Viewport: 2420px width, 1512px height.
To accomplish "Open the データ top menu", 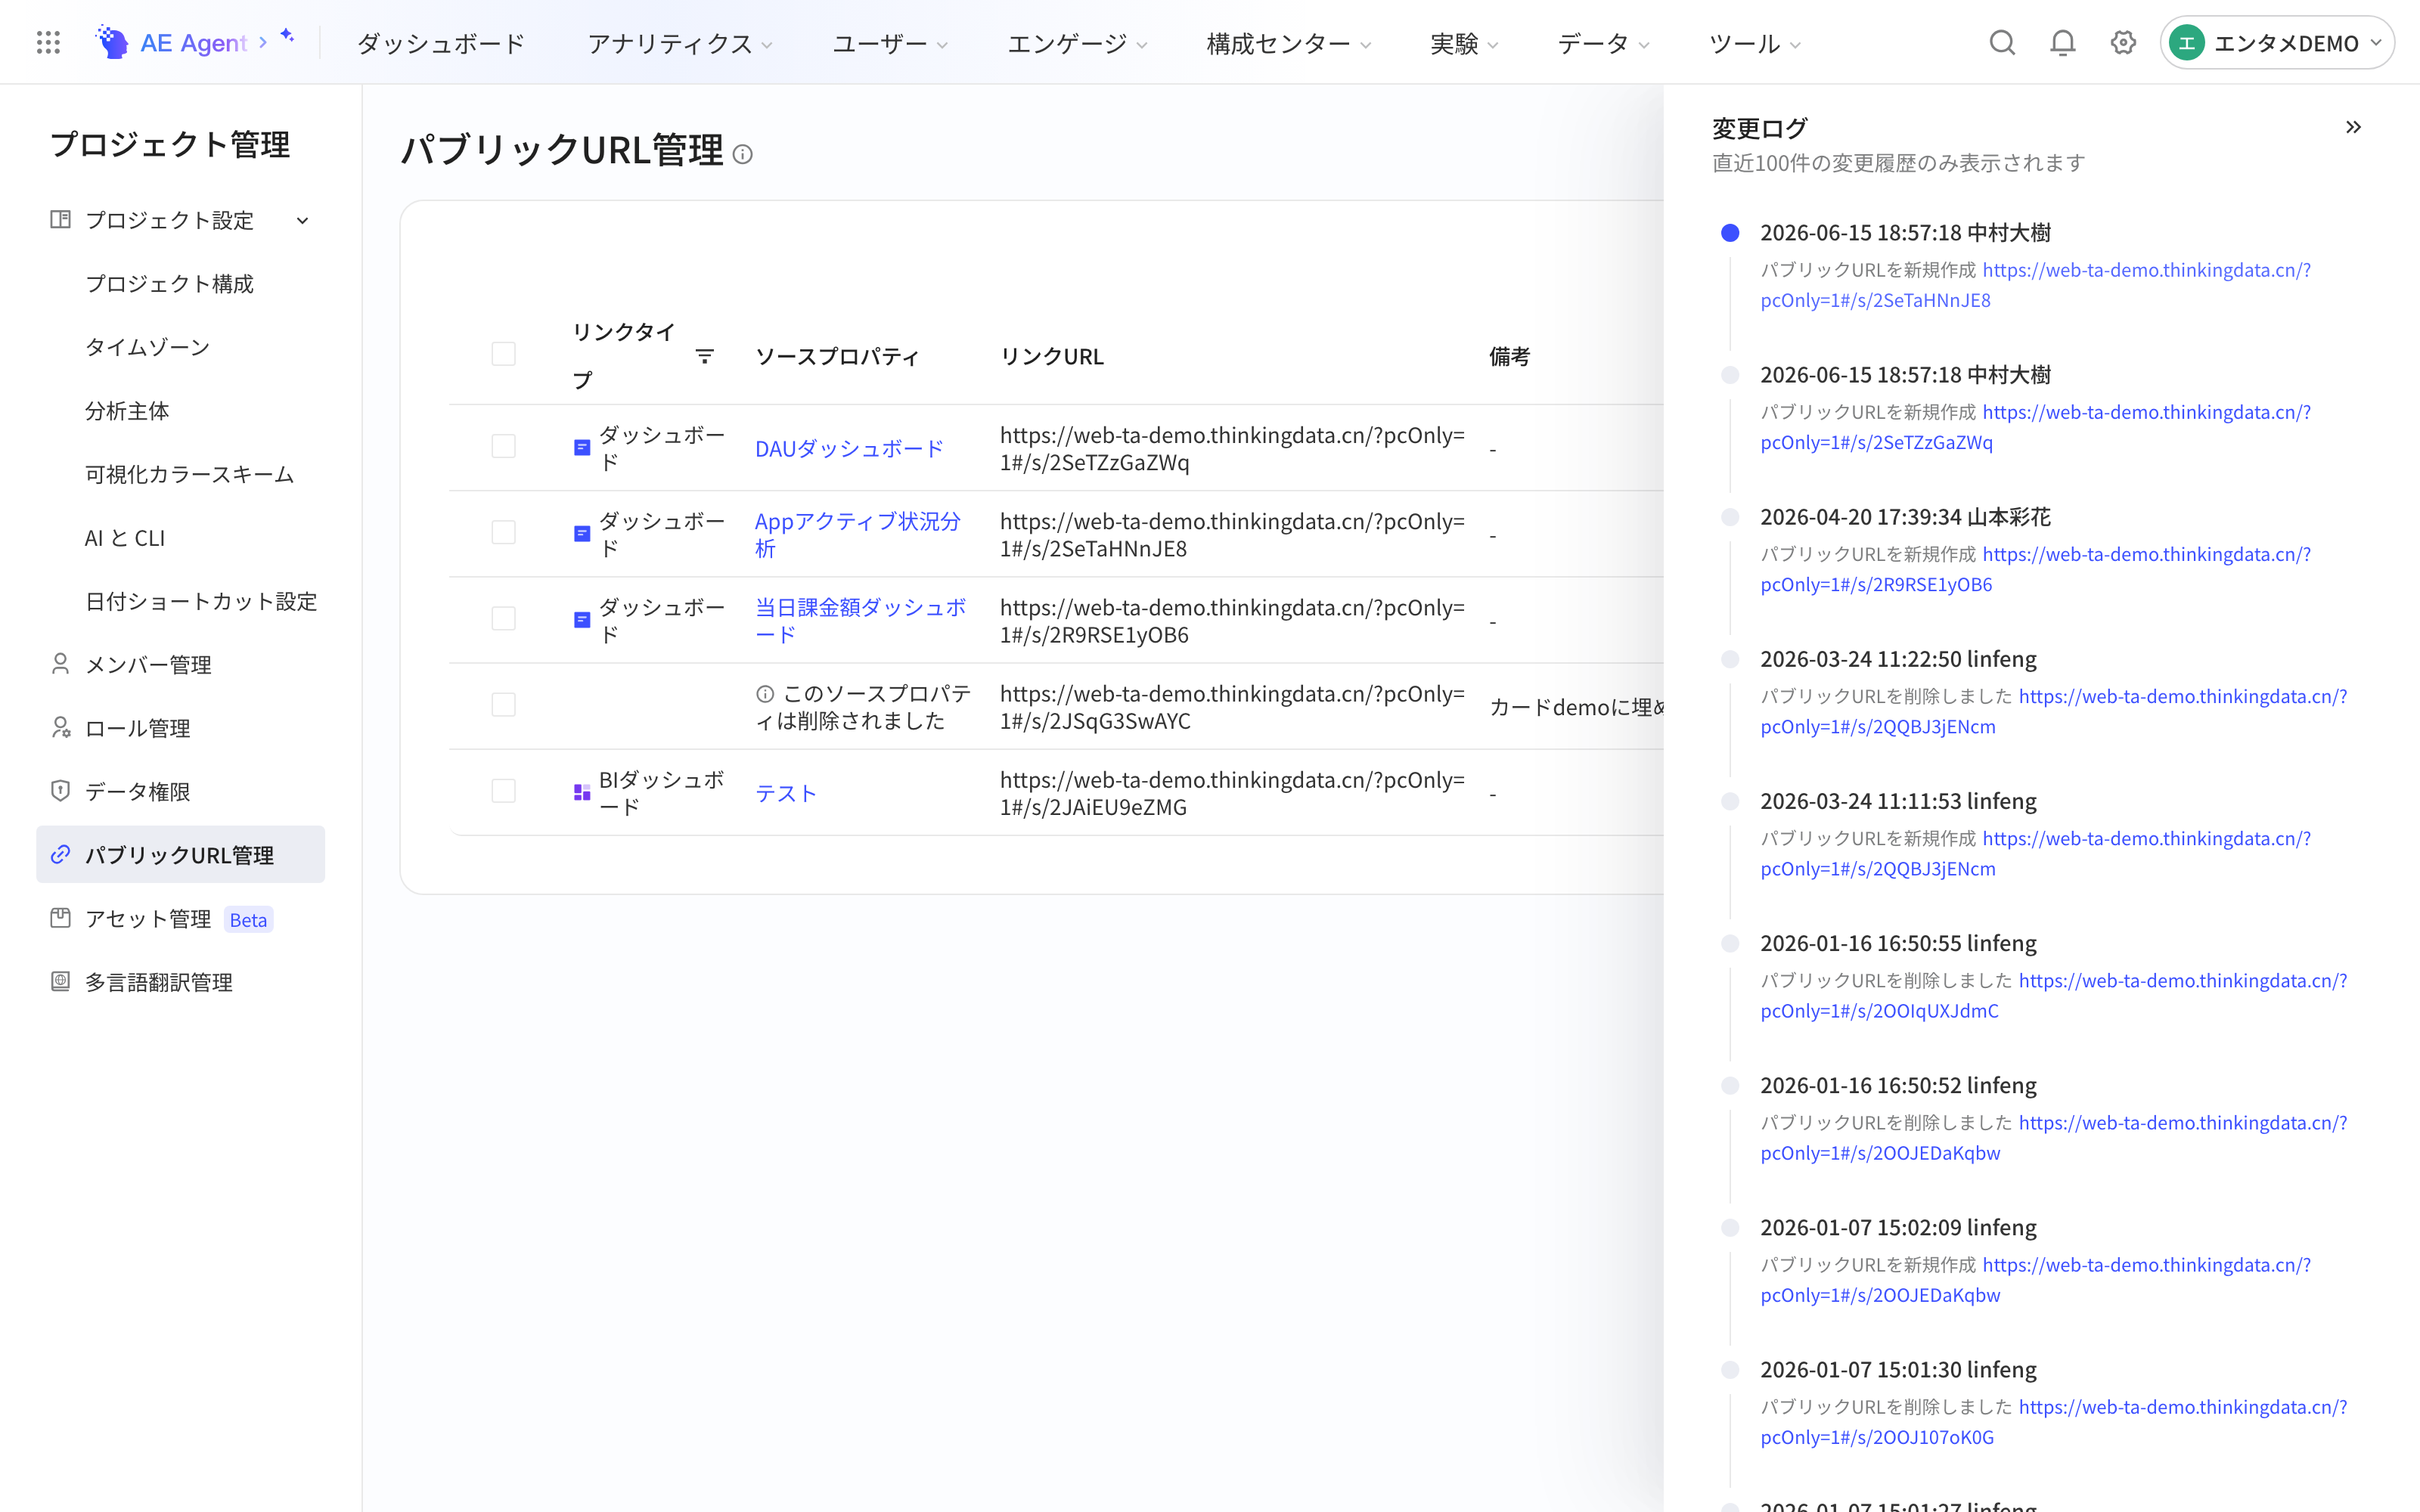I will pos(1604,44).
